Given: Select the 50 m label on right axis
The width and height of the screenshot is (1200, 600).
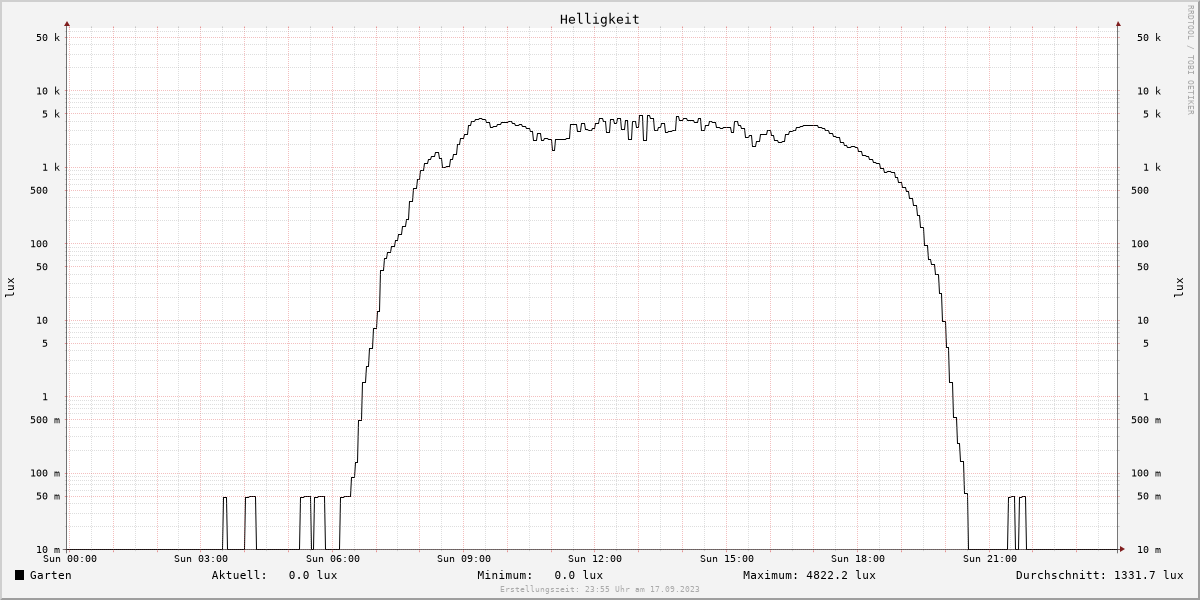Looking at the screenshot, I should [1149, 496].
